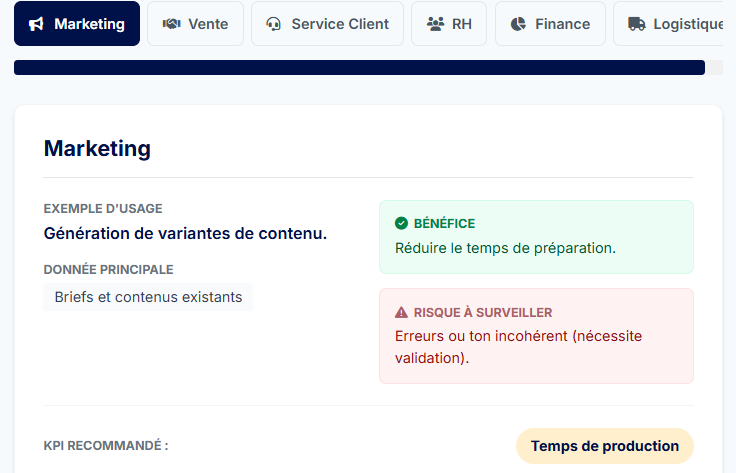Switch to the RH tab
This screenshot has height=473, width=736.
[449, 23]
